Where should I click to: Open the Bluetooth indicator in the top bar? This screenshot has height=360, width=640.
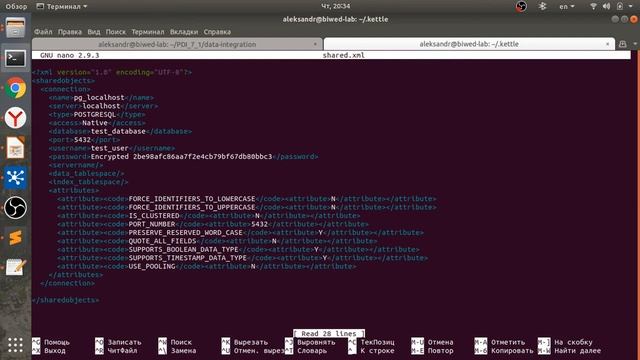point(542,6)
